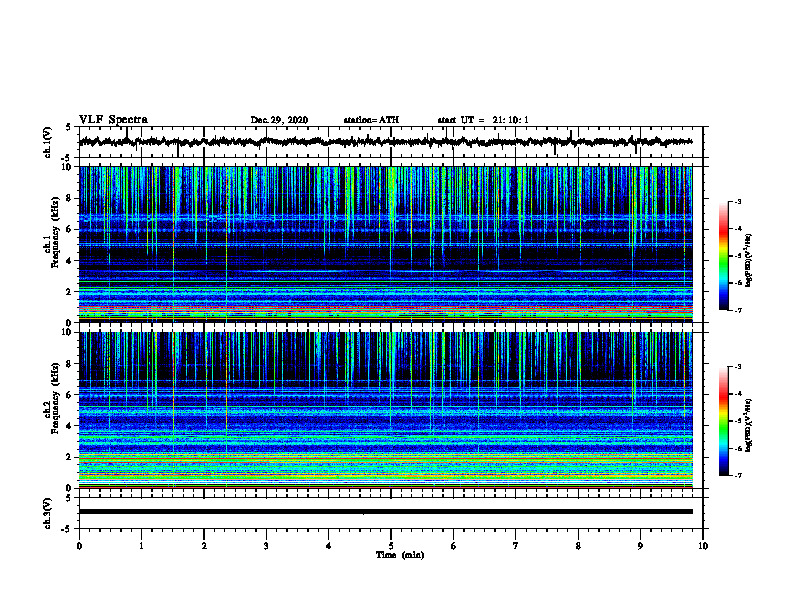Click the thick black ch.3 signal bar

pyautogui.click(x=385, y=512)
